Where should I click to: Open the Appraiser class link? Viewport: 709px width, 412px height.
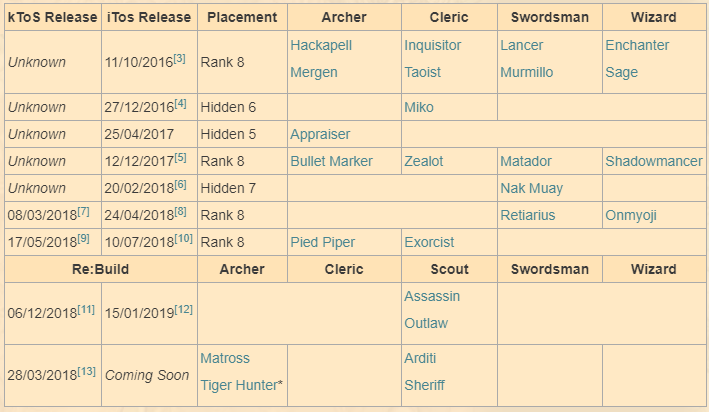tap(320, 134)
